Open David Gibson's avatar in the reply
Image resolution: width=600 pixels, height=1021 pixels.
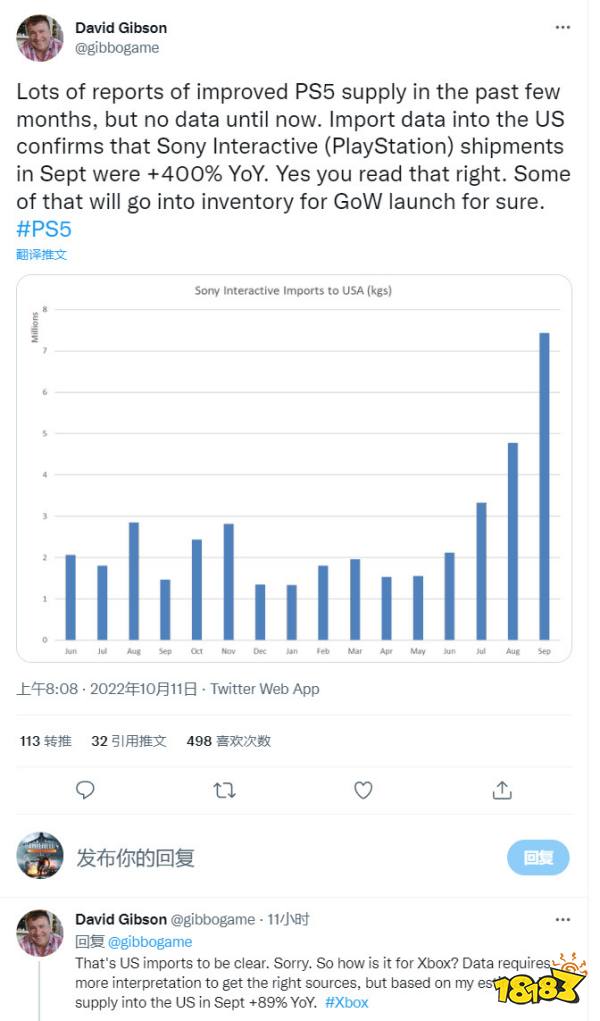point(41,933)
